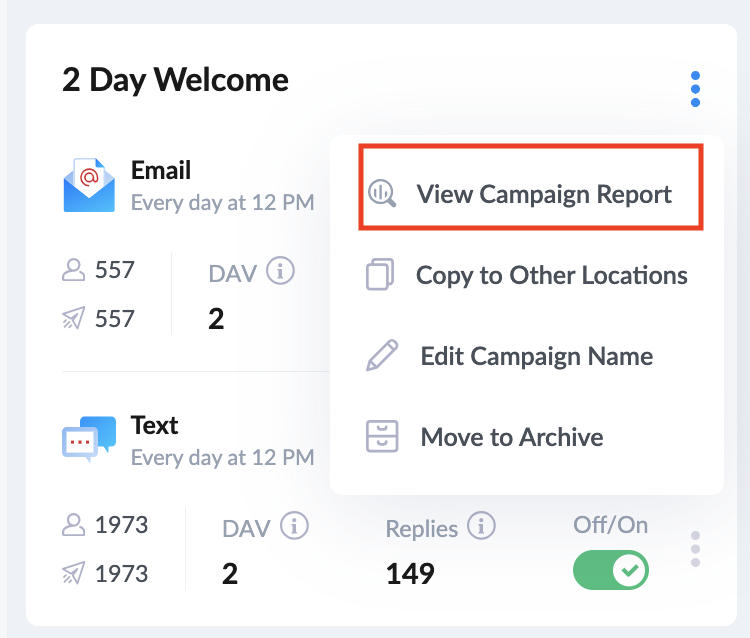This screenshot has height=638, width=750.
Task: Select Edit Campaign Name option
Action: pos(536,356)
